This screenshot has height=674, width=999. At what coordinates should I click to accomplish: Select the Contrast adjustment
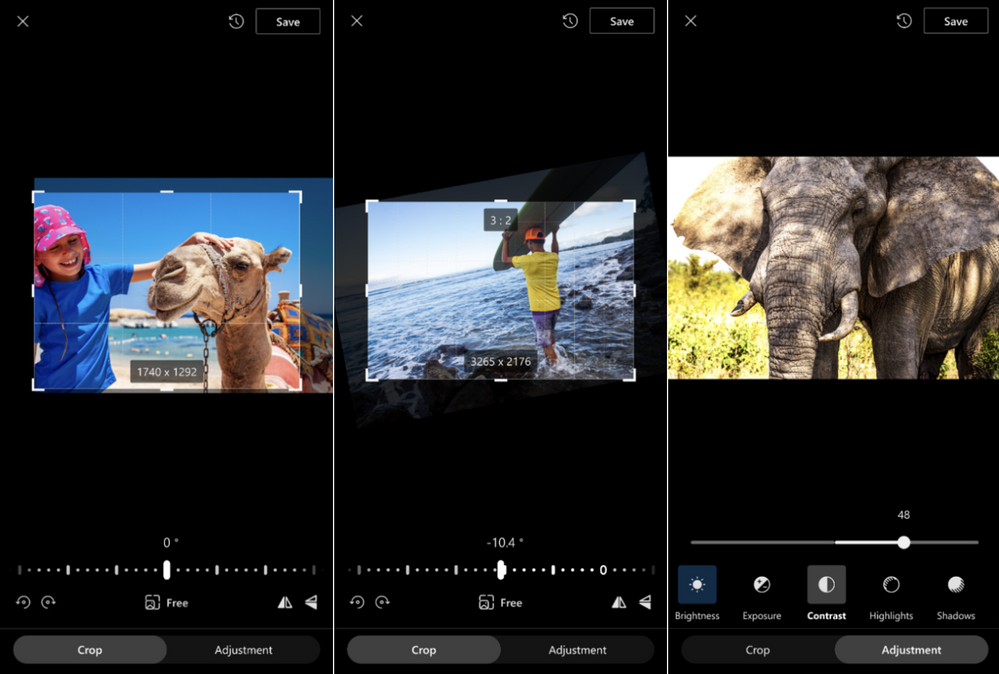[x=826, y=593]
